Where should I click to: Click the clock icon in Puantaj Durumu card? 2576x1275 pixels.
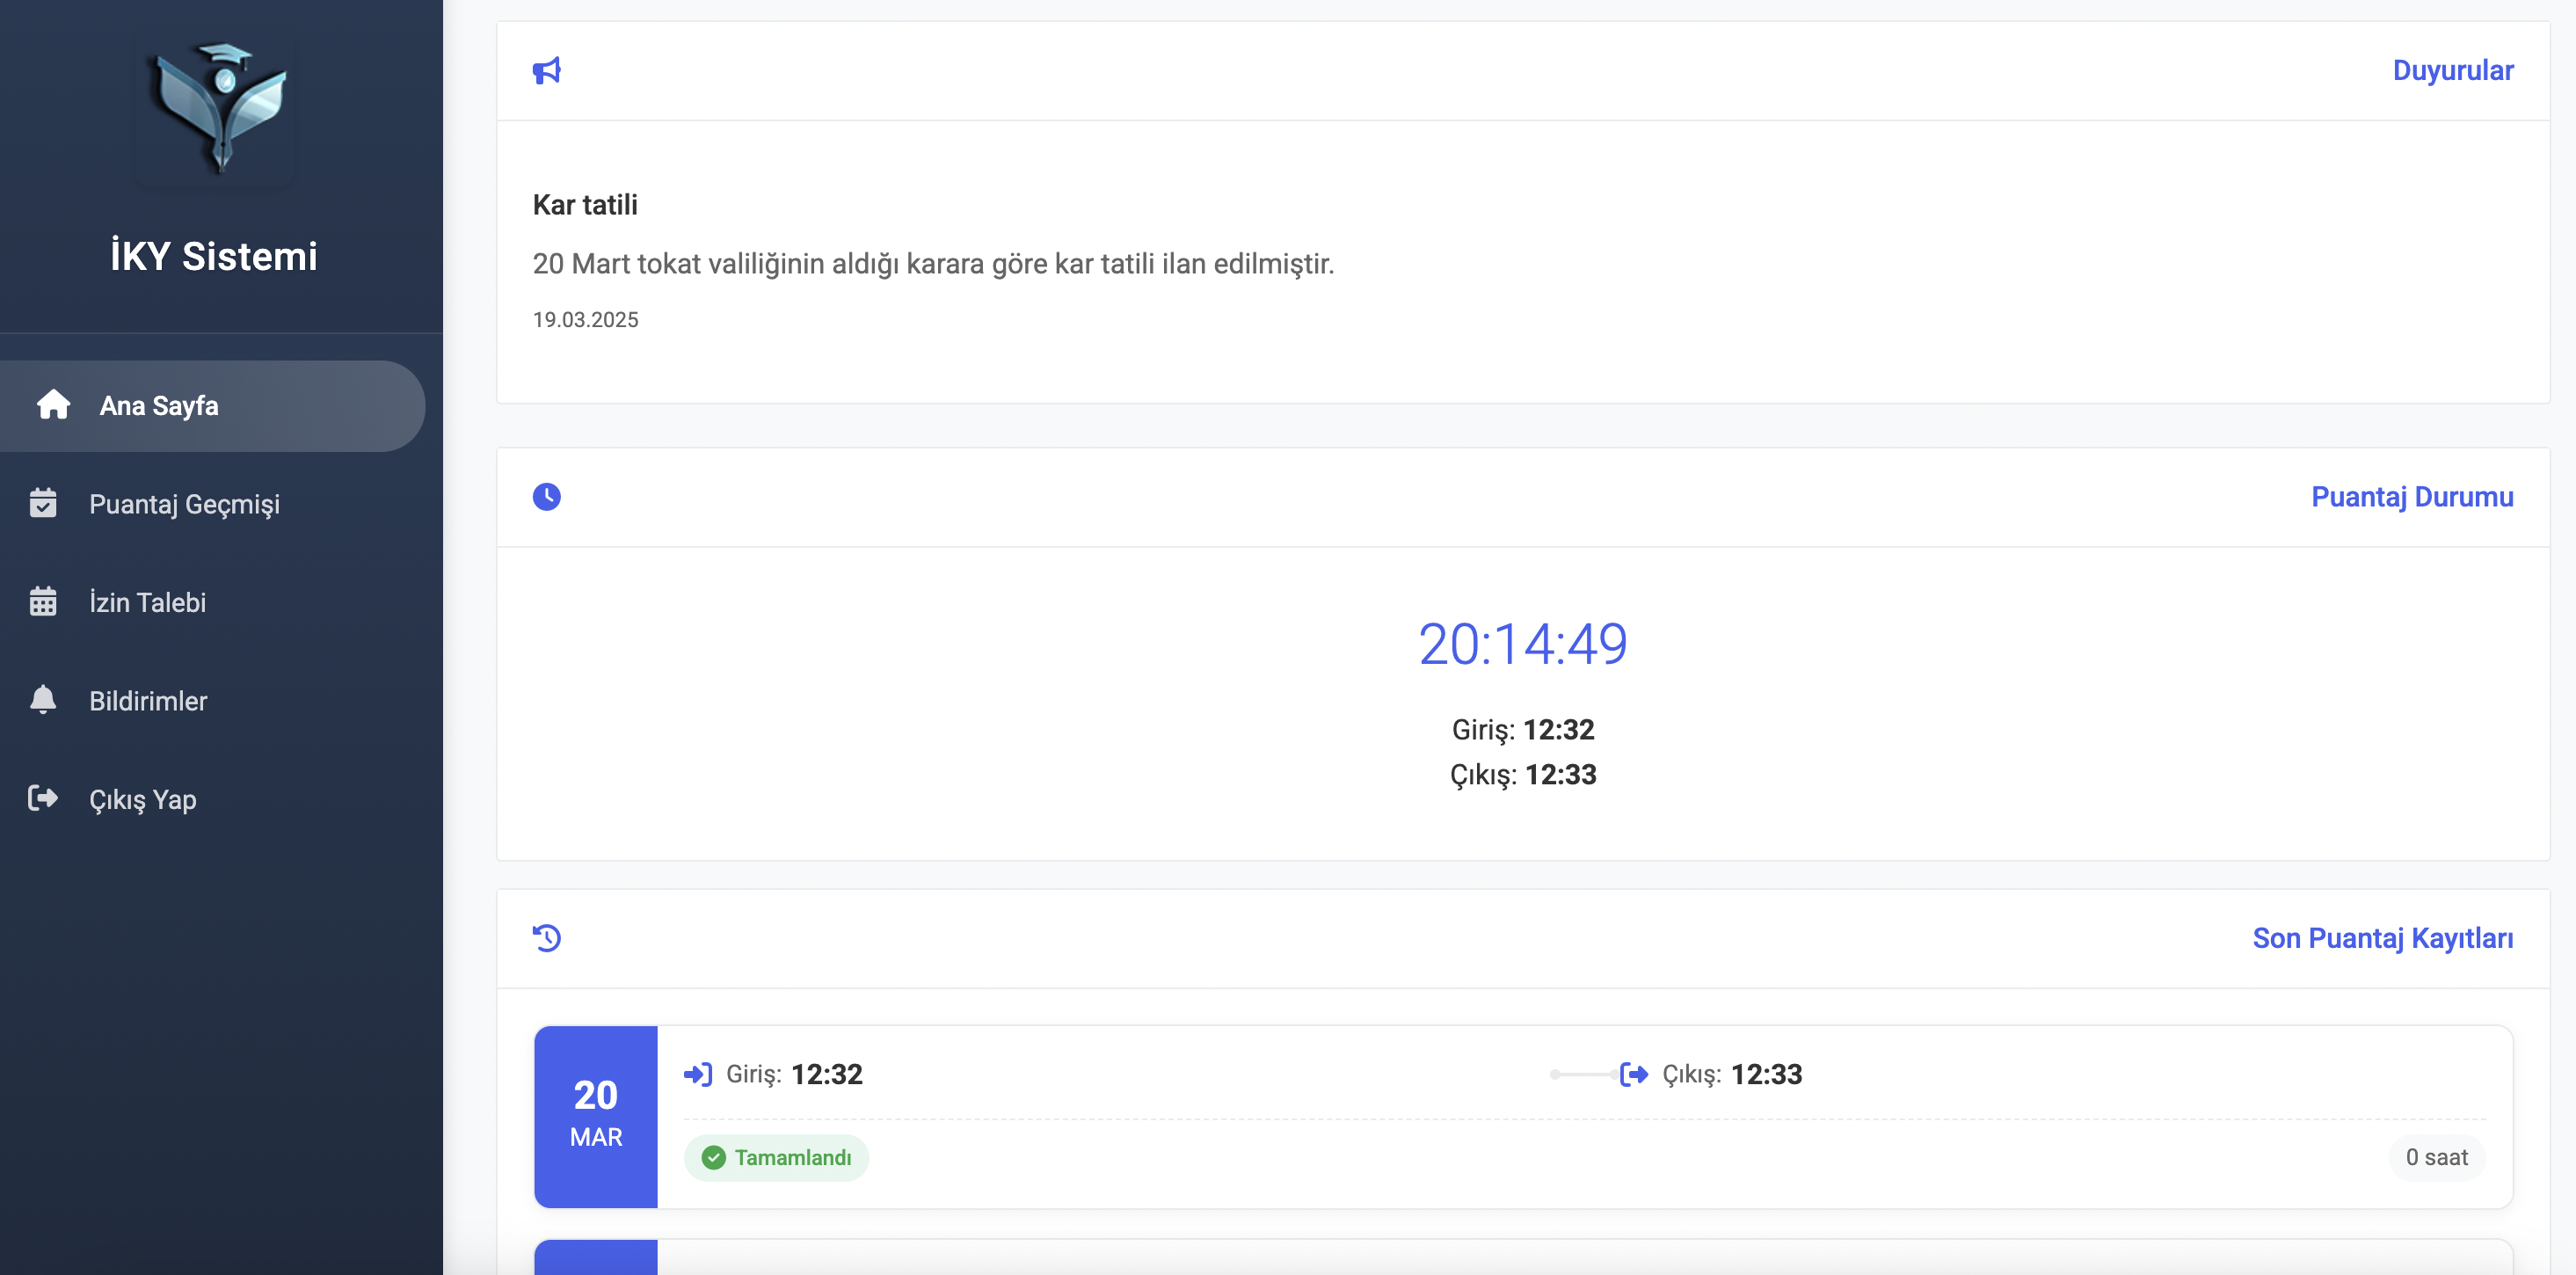pyautogui.click(x=547, y=497)
